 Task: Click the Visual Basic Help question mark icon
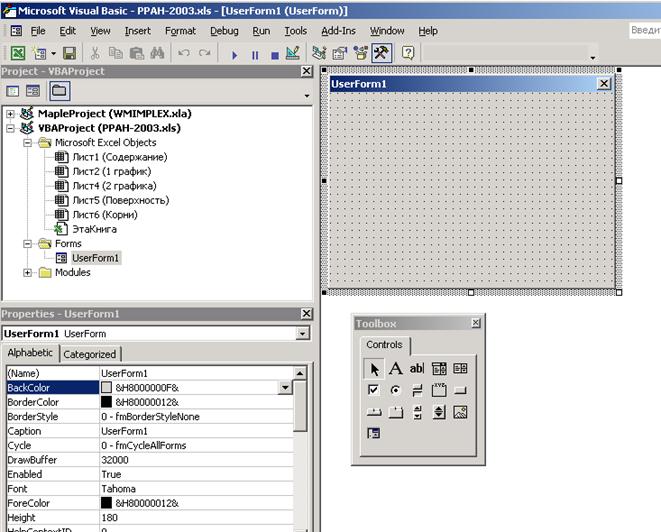[x=408, y=53]
